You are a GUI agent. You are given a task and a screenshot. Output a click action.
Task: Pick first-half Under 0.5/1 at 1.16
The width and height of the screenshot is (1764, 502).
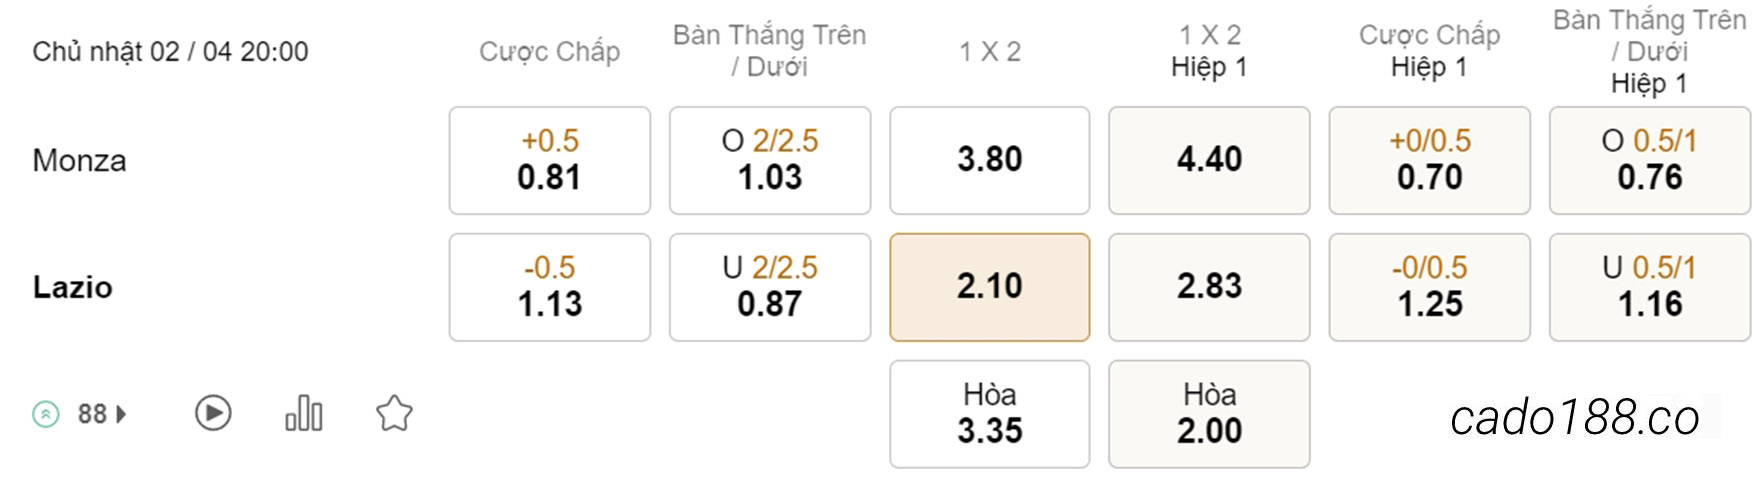coord(1650,287)
